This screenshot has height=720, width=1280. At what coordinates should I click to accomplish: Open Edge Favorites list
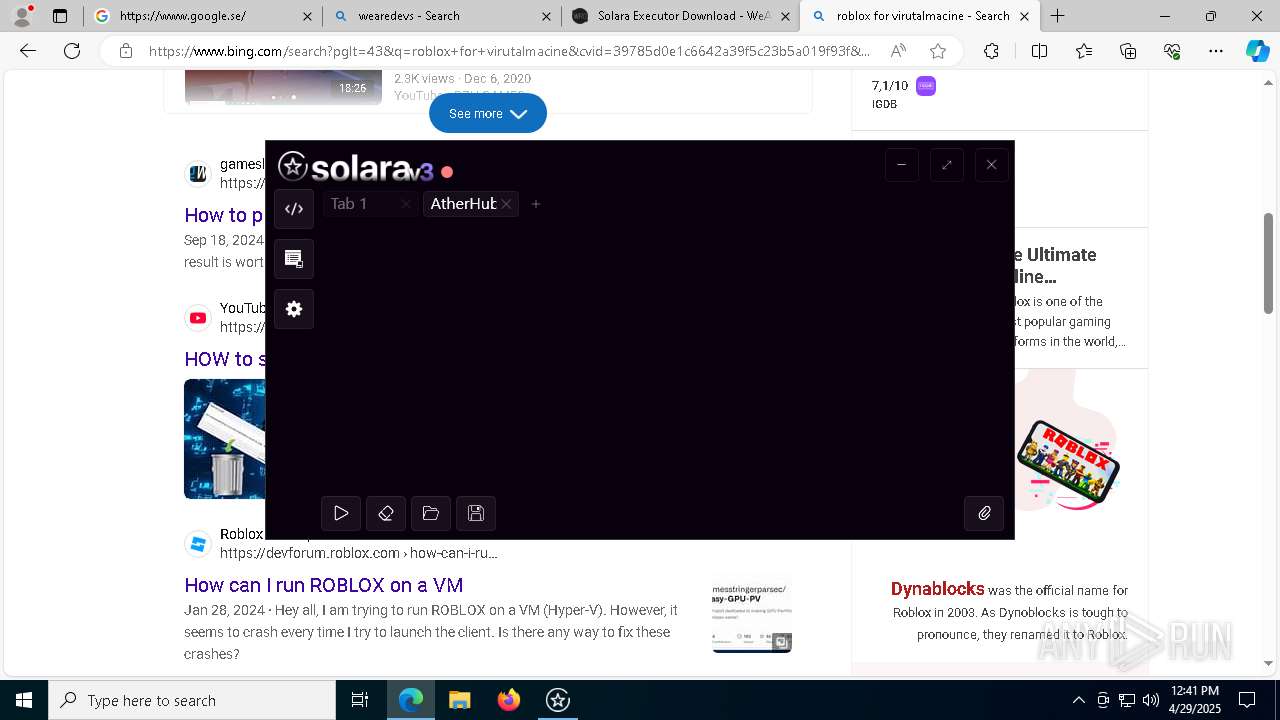(x=1084, y=51)
